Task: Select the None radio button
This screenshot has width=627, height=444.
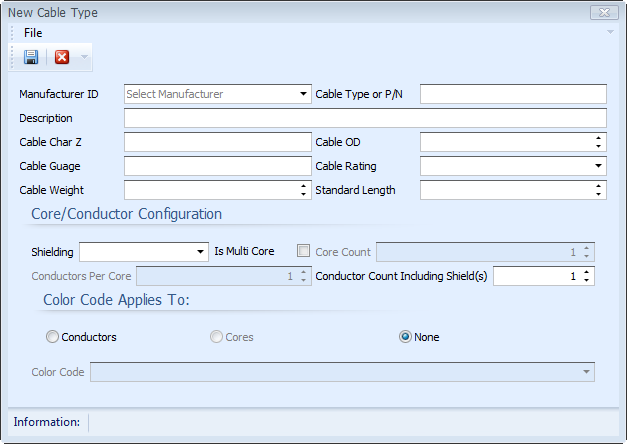Action: click(x=405, y=337)
